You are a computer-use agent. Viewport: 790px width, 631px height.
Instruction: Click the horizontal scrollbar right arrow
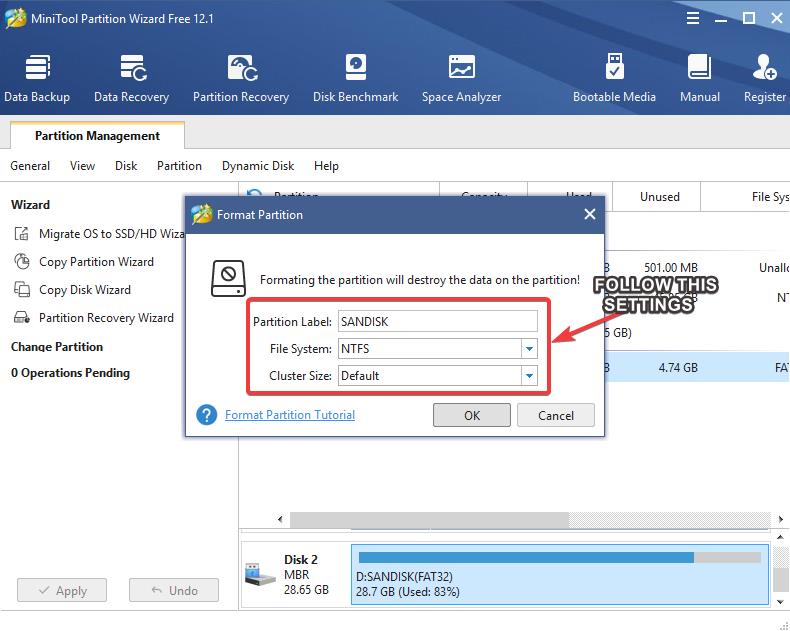pyautogui.click(x=780, y=520)
